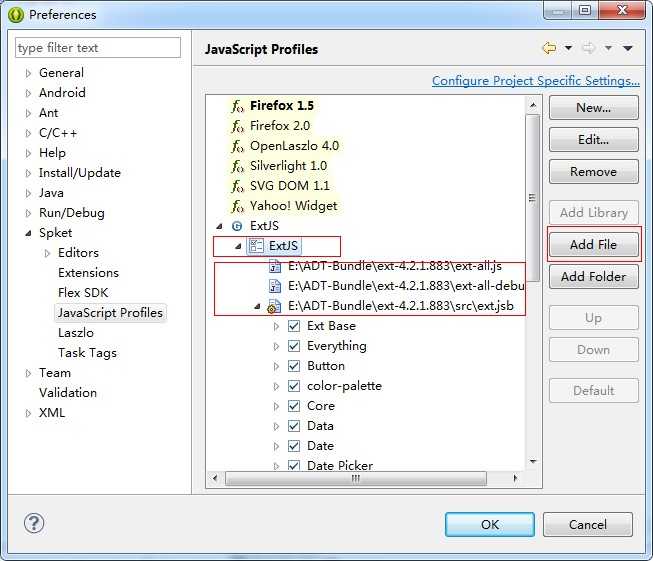The height and width of the screenshot is (561, 653).
Task: Expand the Run/Debug preferences node
Action: (x=28, y=214)
